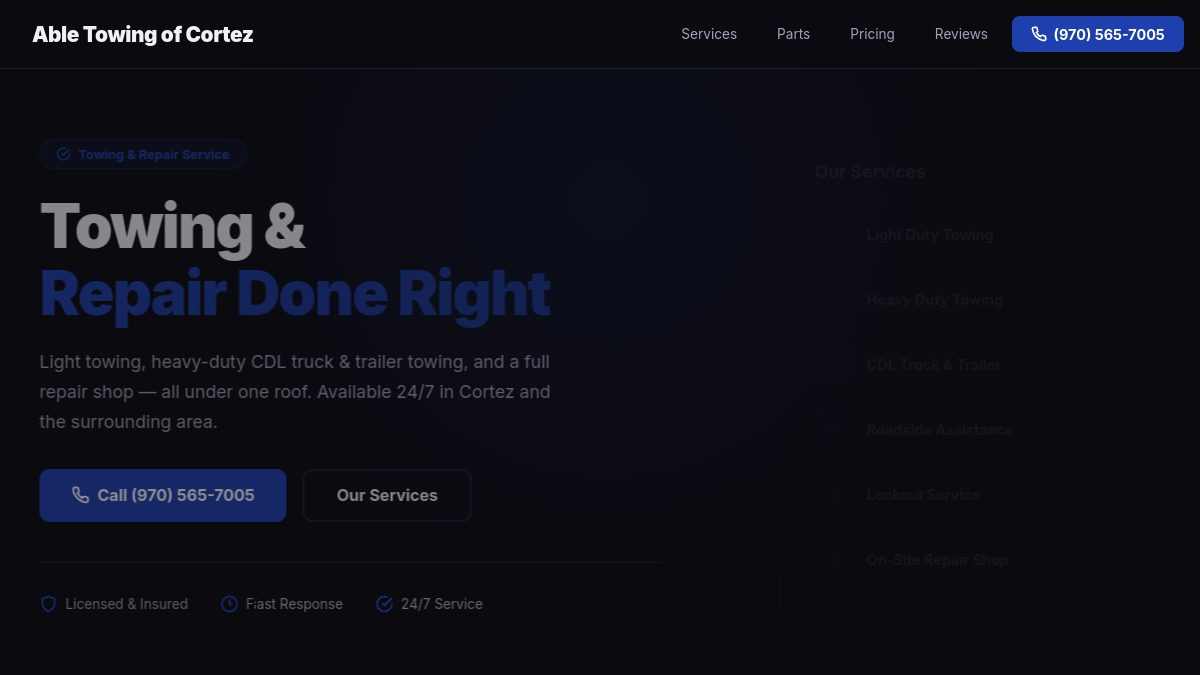Click the phone icon in header button

(1039, 34)
